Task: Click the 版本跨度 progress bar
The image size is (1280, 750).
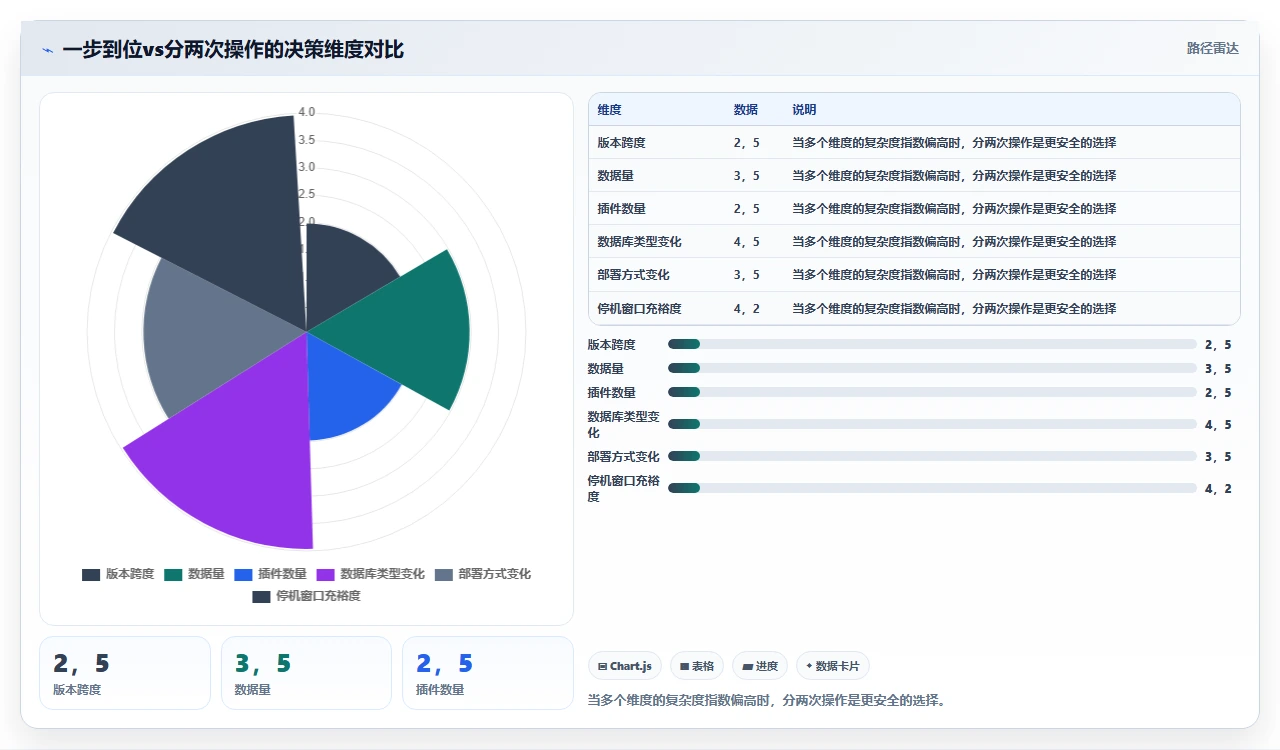Action: pos(932,344)
